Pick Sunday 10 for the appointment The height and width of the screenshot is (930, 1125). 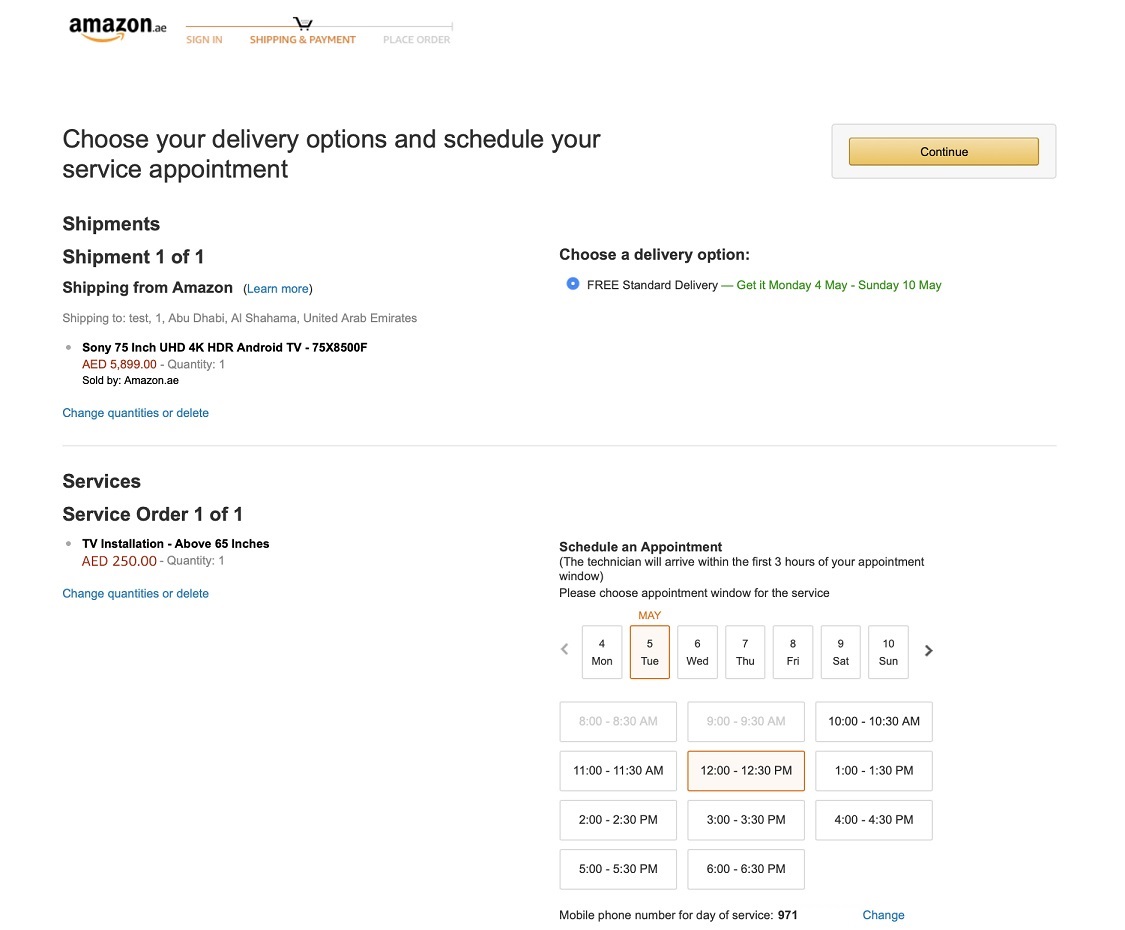click(x=888, y=652)
